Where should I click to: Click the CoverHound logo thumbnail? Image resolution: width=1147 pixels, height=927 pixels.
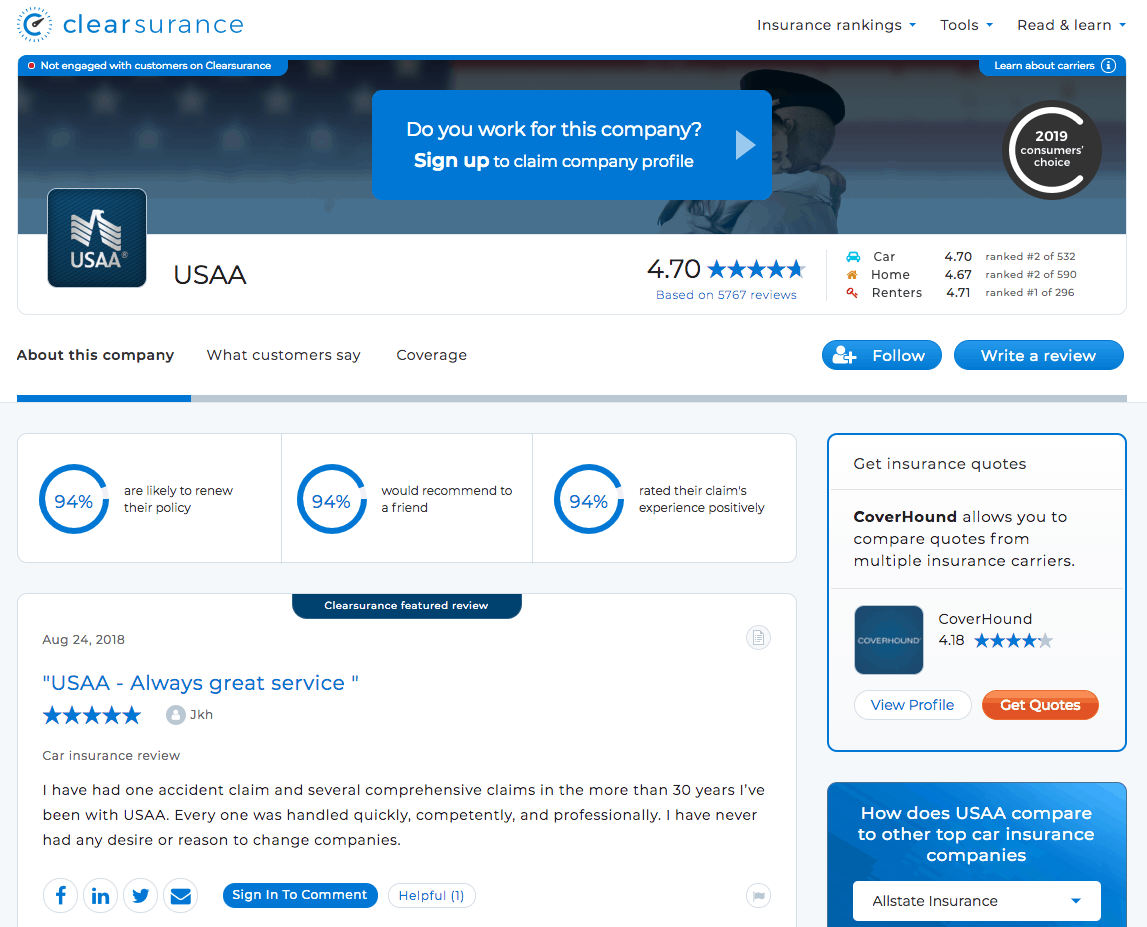(889, 640)
